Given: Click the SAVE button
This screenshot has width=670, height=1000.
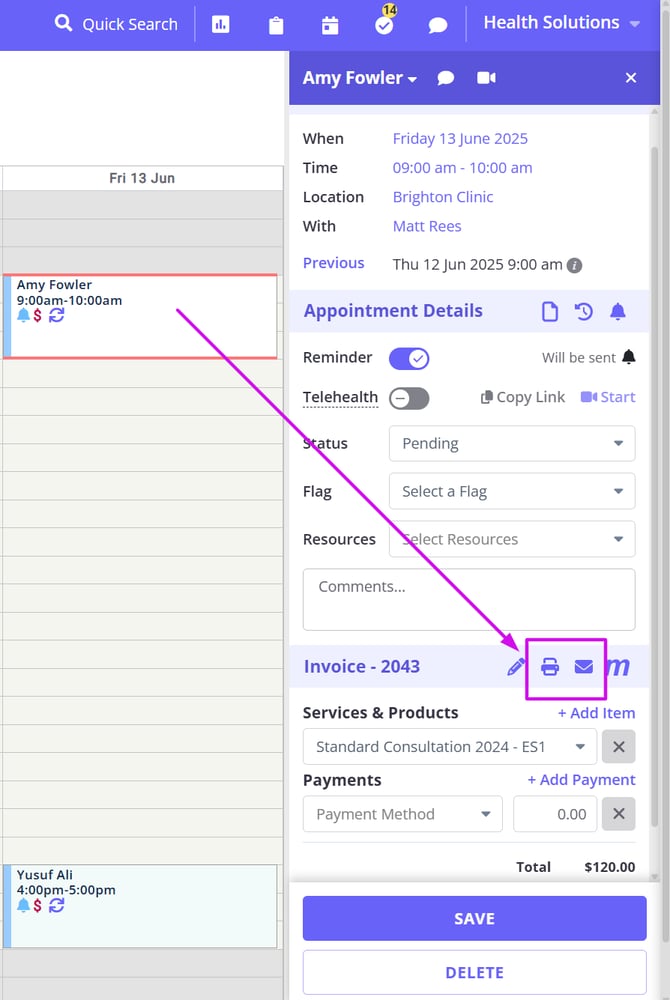Looking at the screenshot, I should pos(474,919).
